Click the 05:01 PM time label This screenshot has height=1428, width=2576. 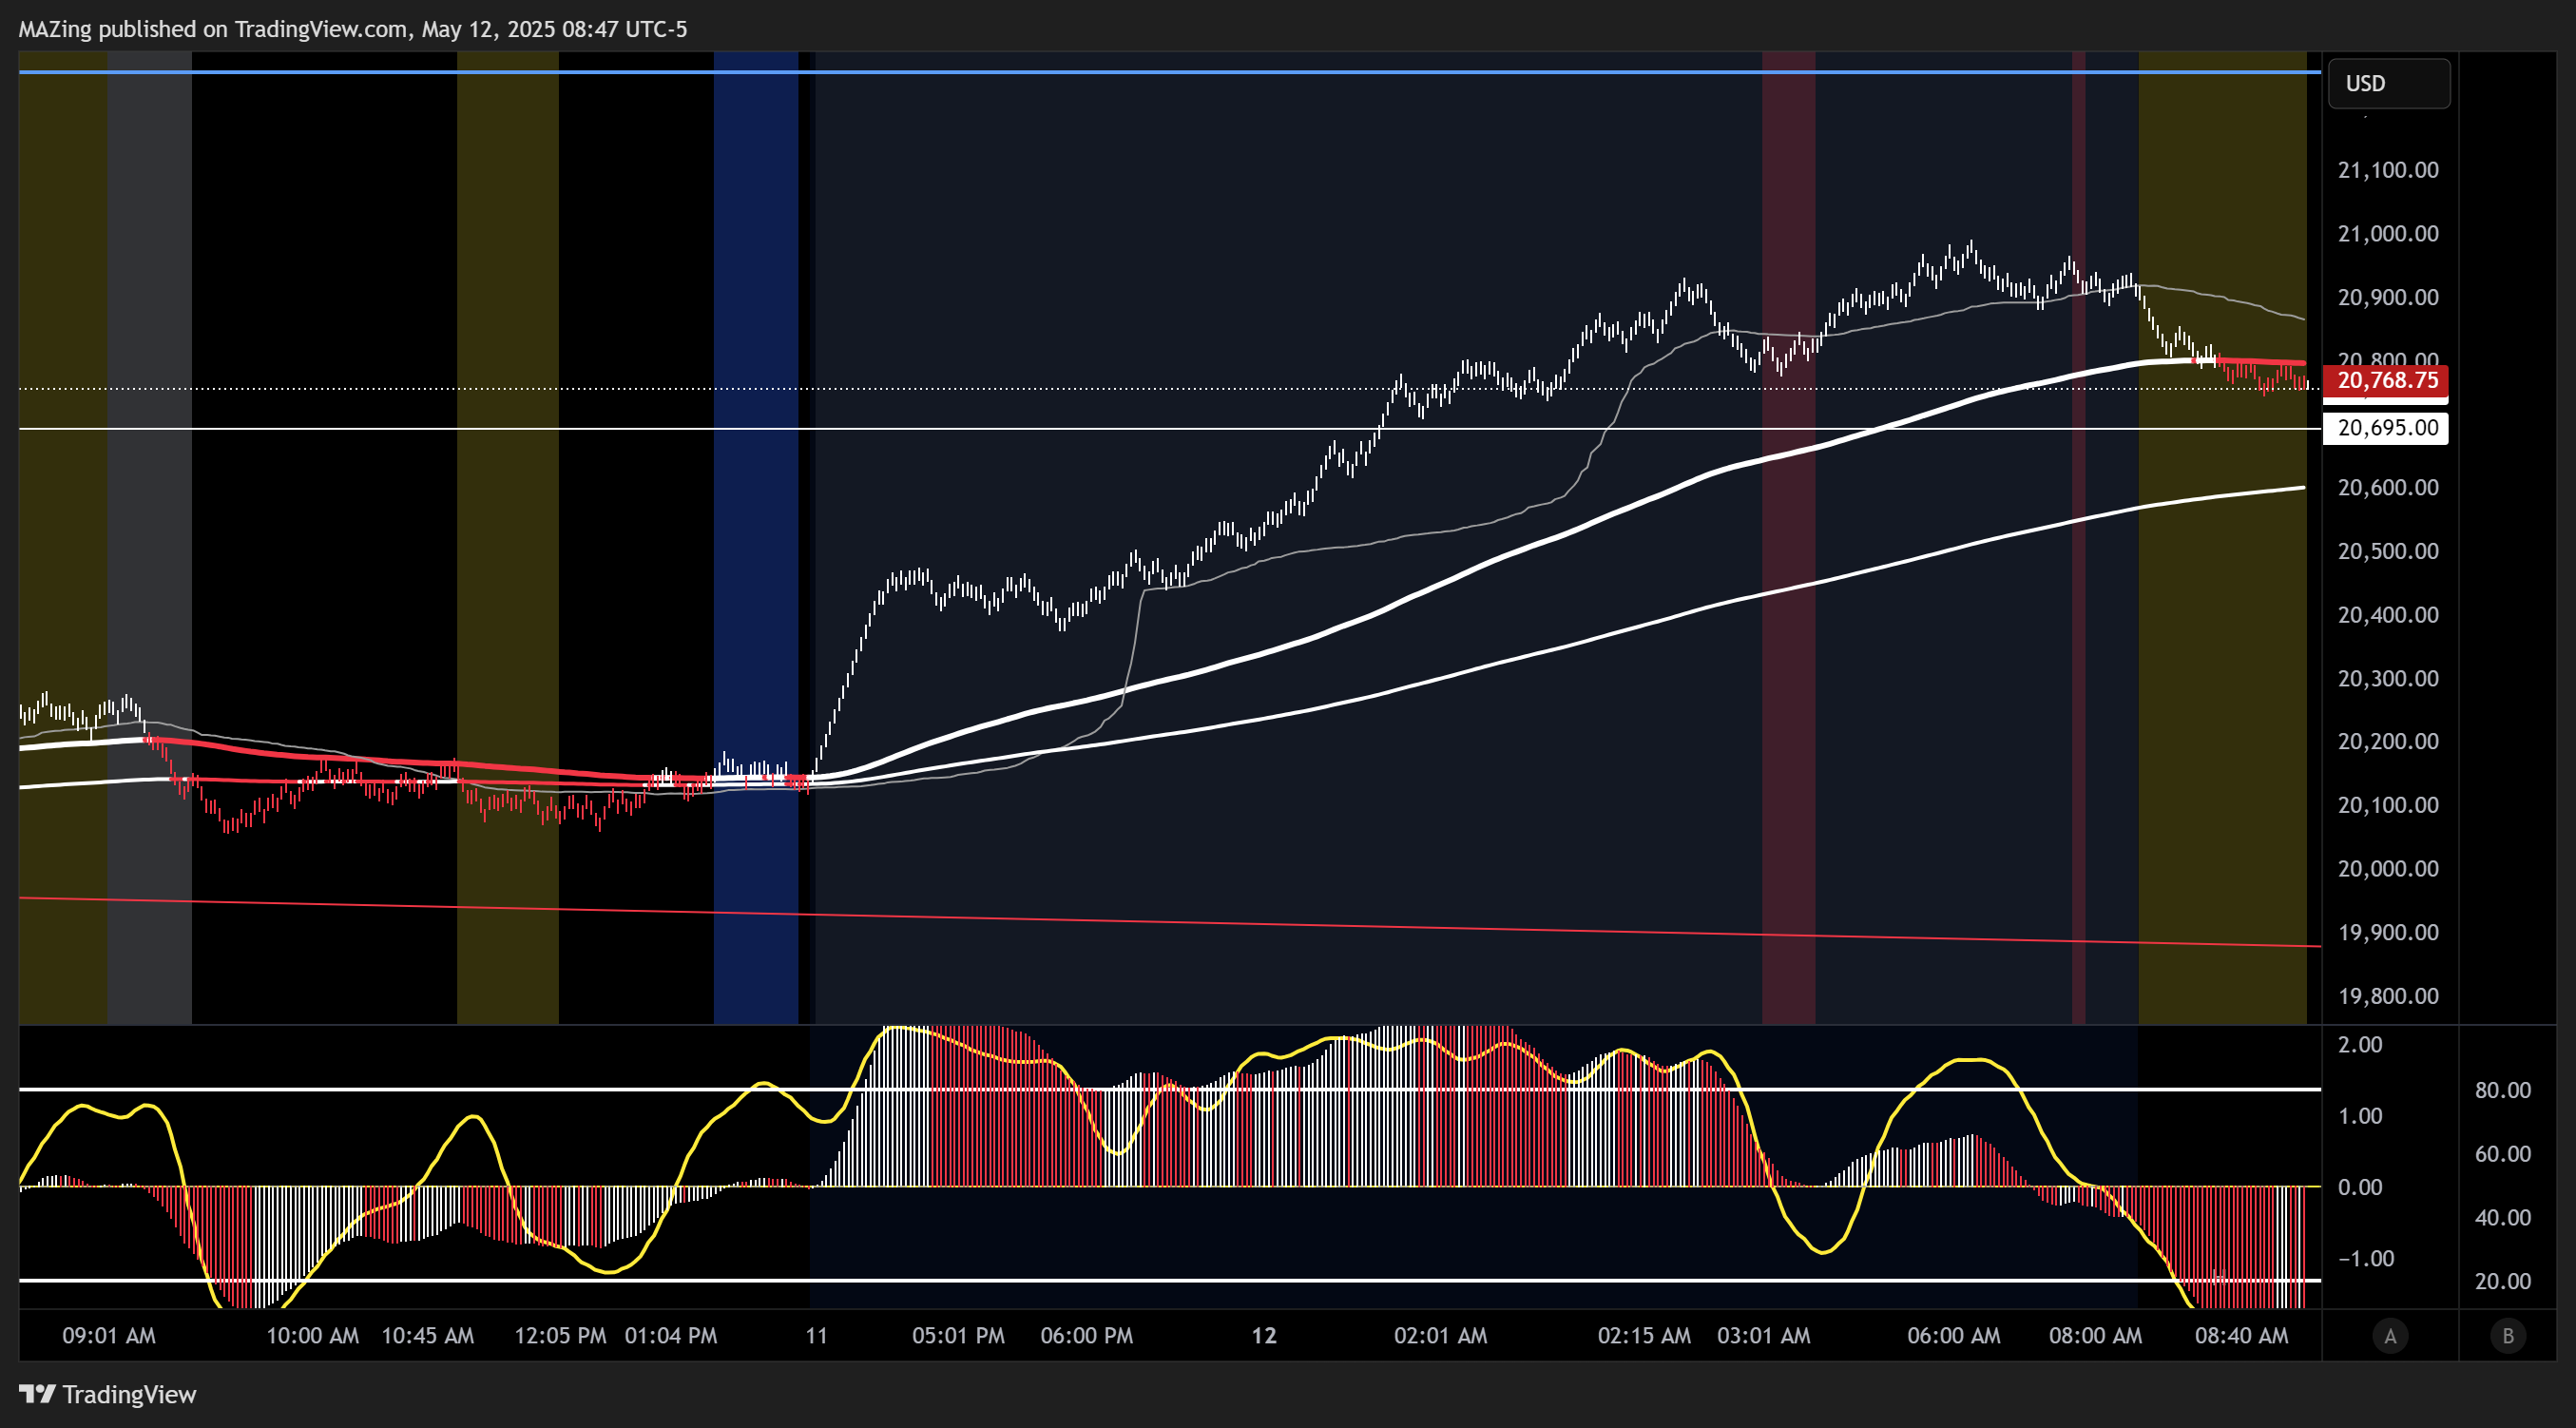tap(958, 1336)
